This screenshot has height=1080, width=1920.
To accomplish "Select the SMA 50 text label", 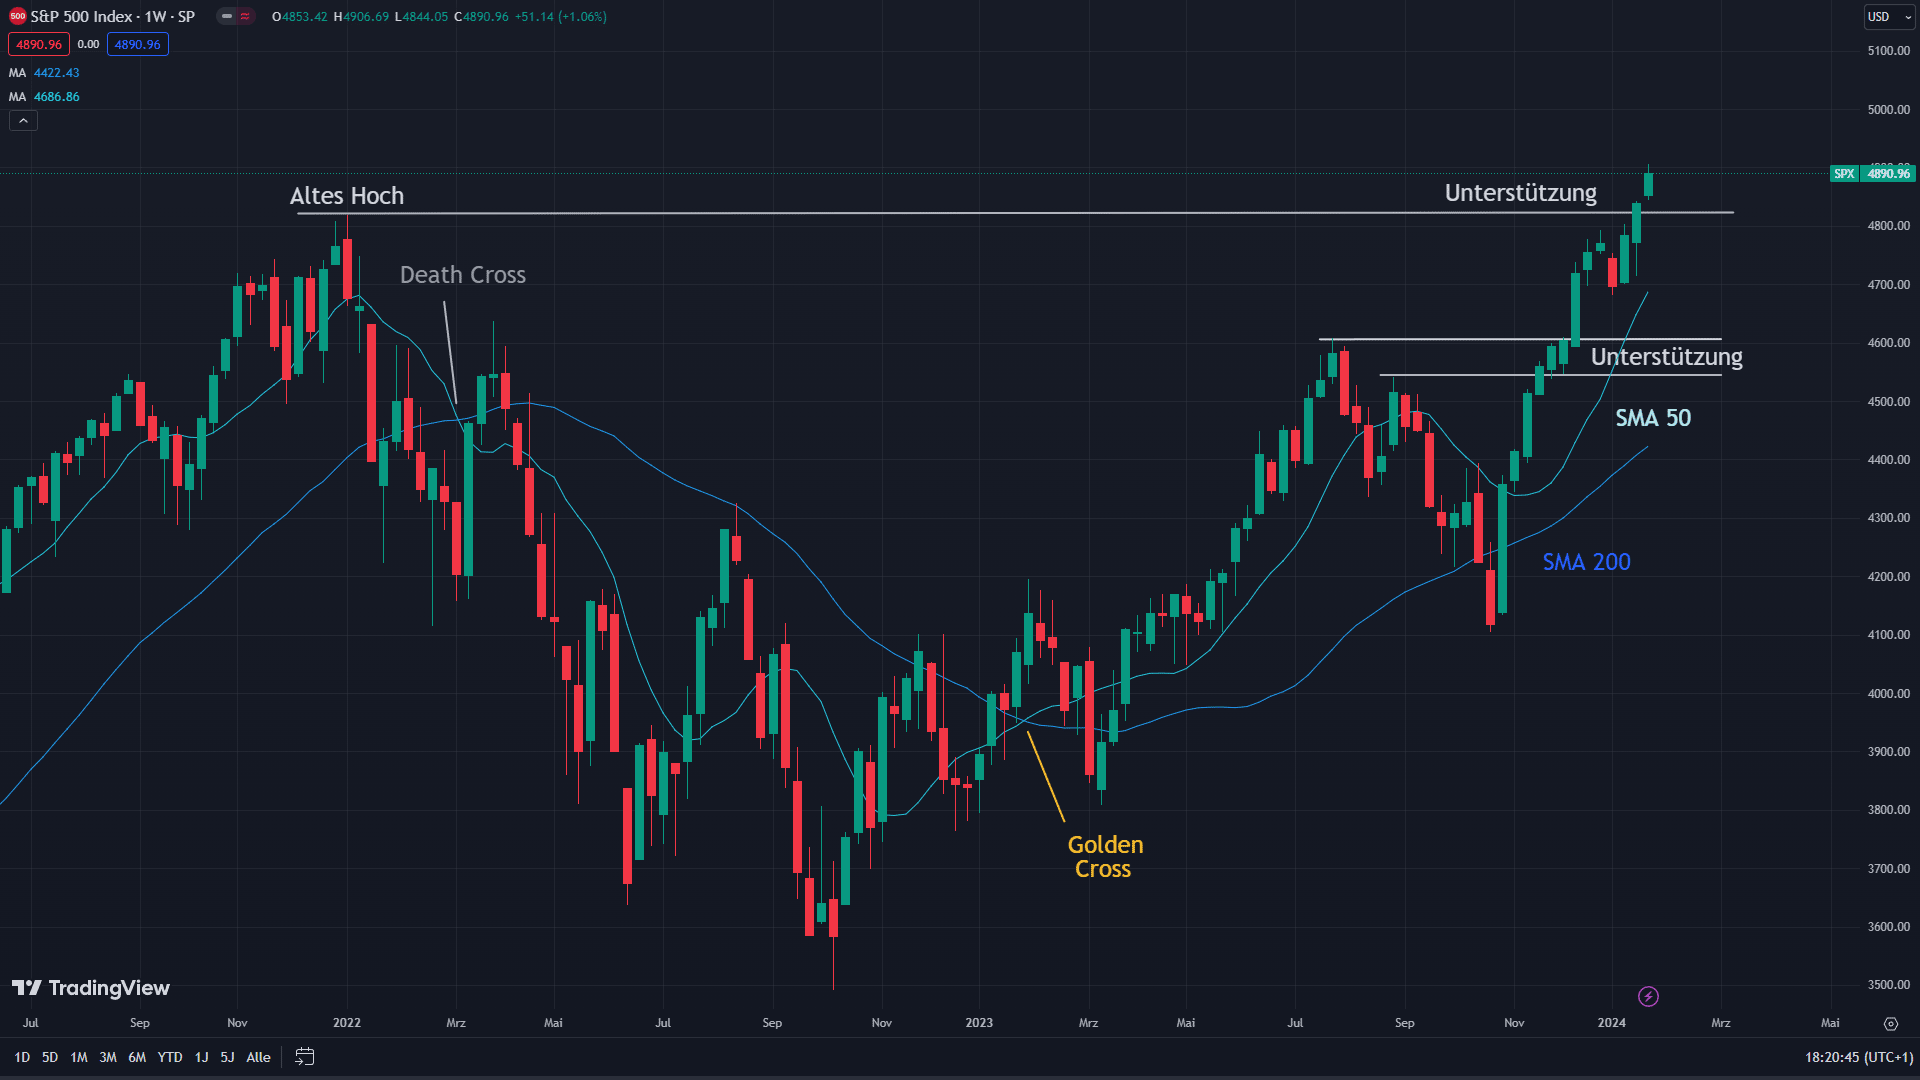I will [1653, 418].
